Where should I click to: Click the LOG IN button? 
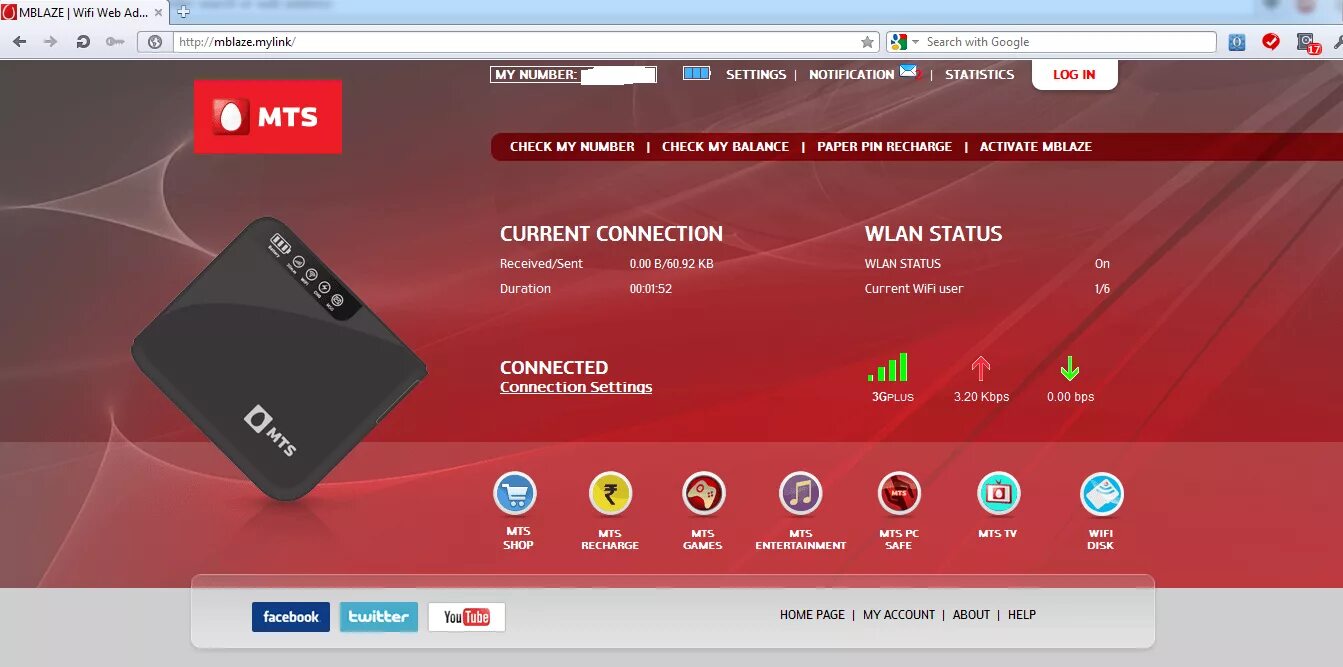pos(1074,75)
